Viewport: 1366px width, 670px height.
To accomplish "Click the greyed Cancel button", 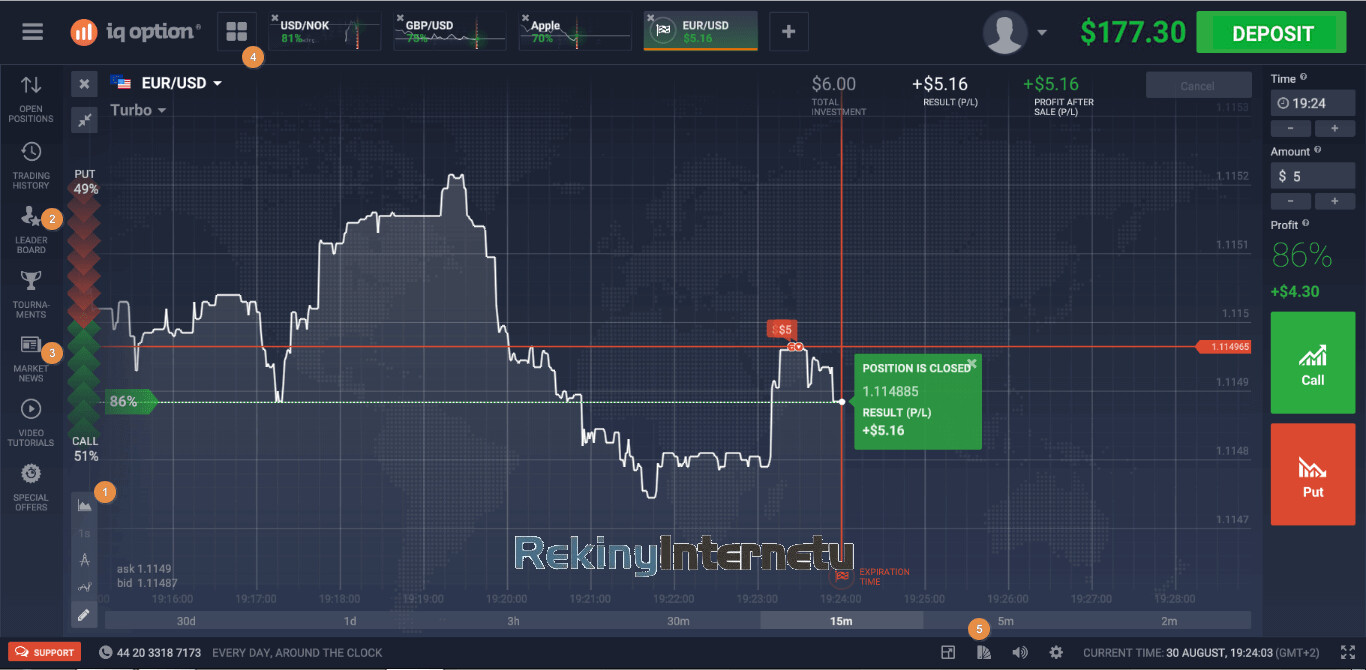I will 1198,85.
